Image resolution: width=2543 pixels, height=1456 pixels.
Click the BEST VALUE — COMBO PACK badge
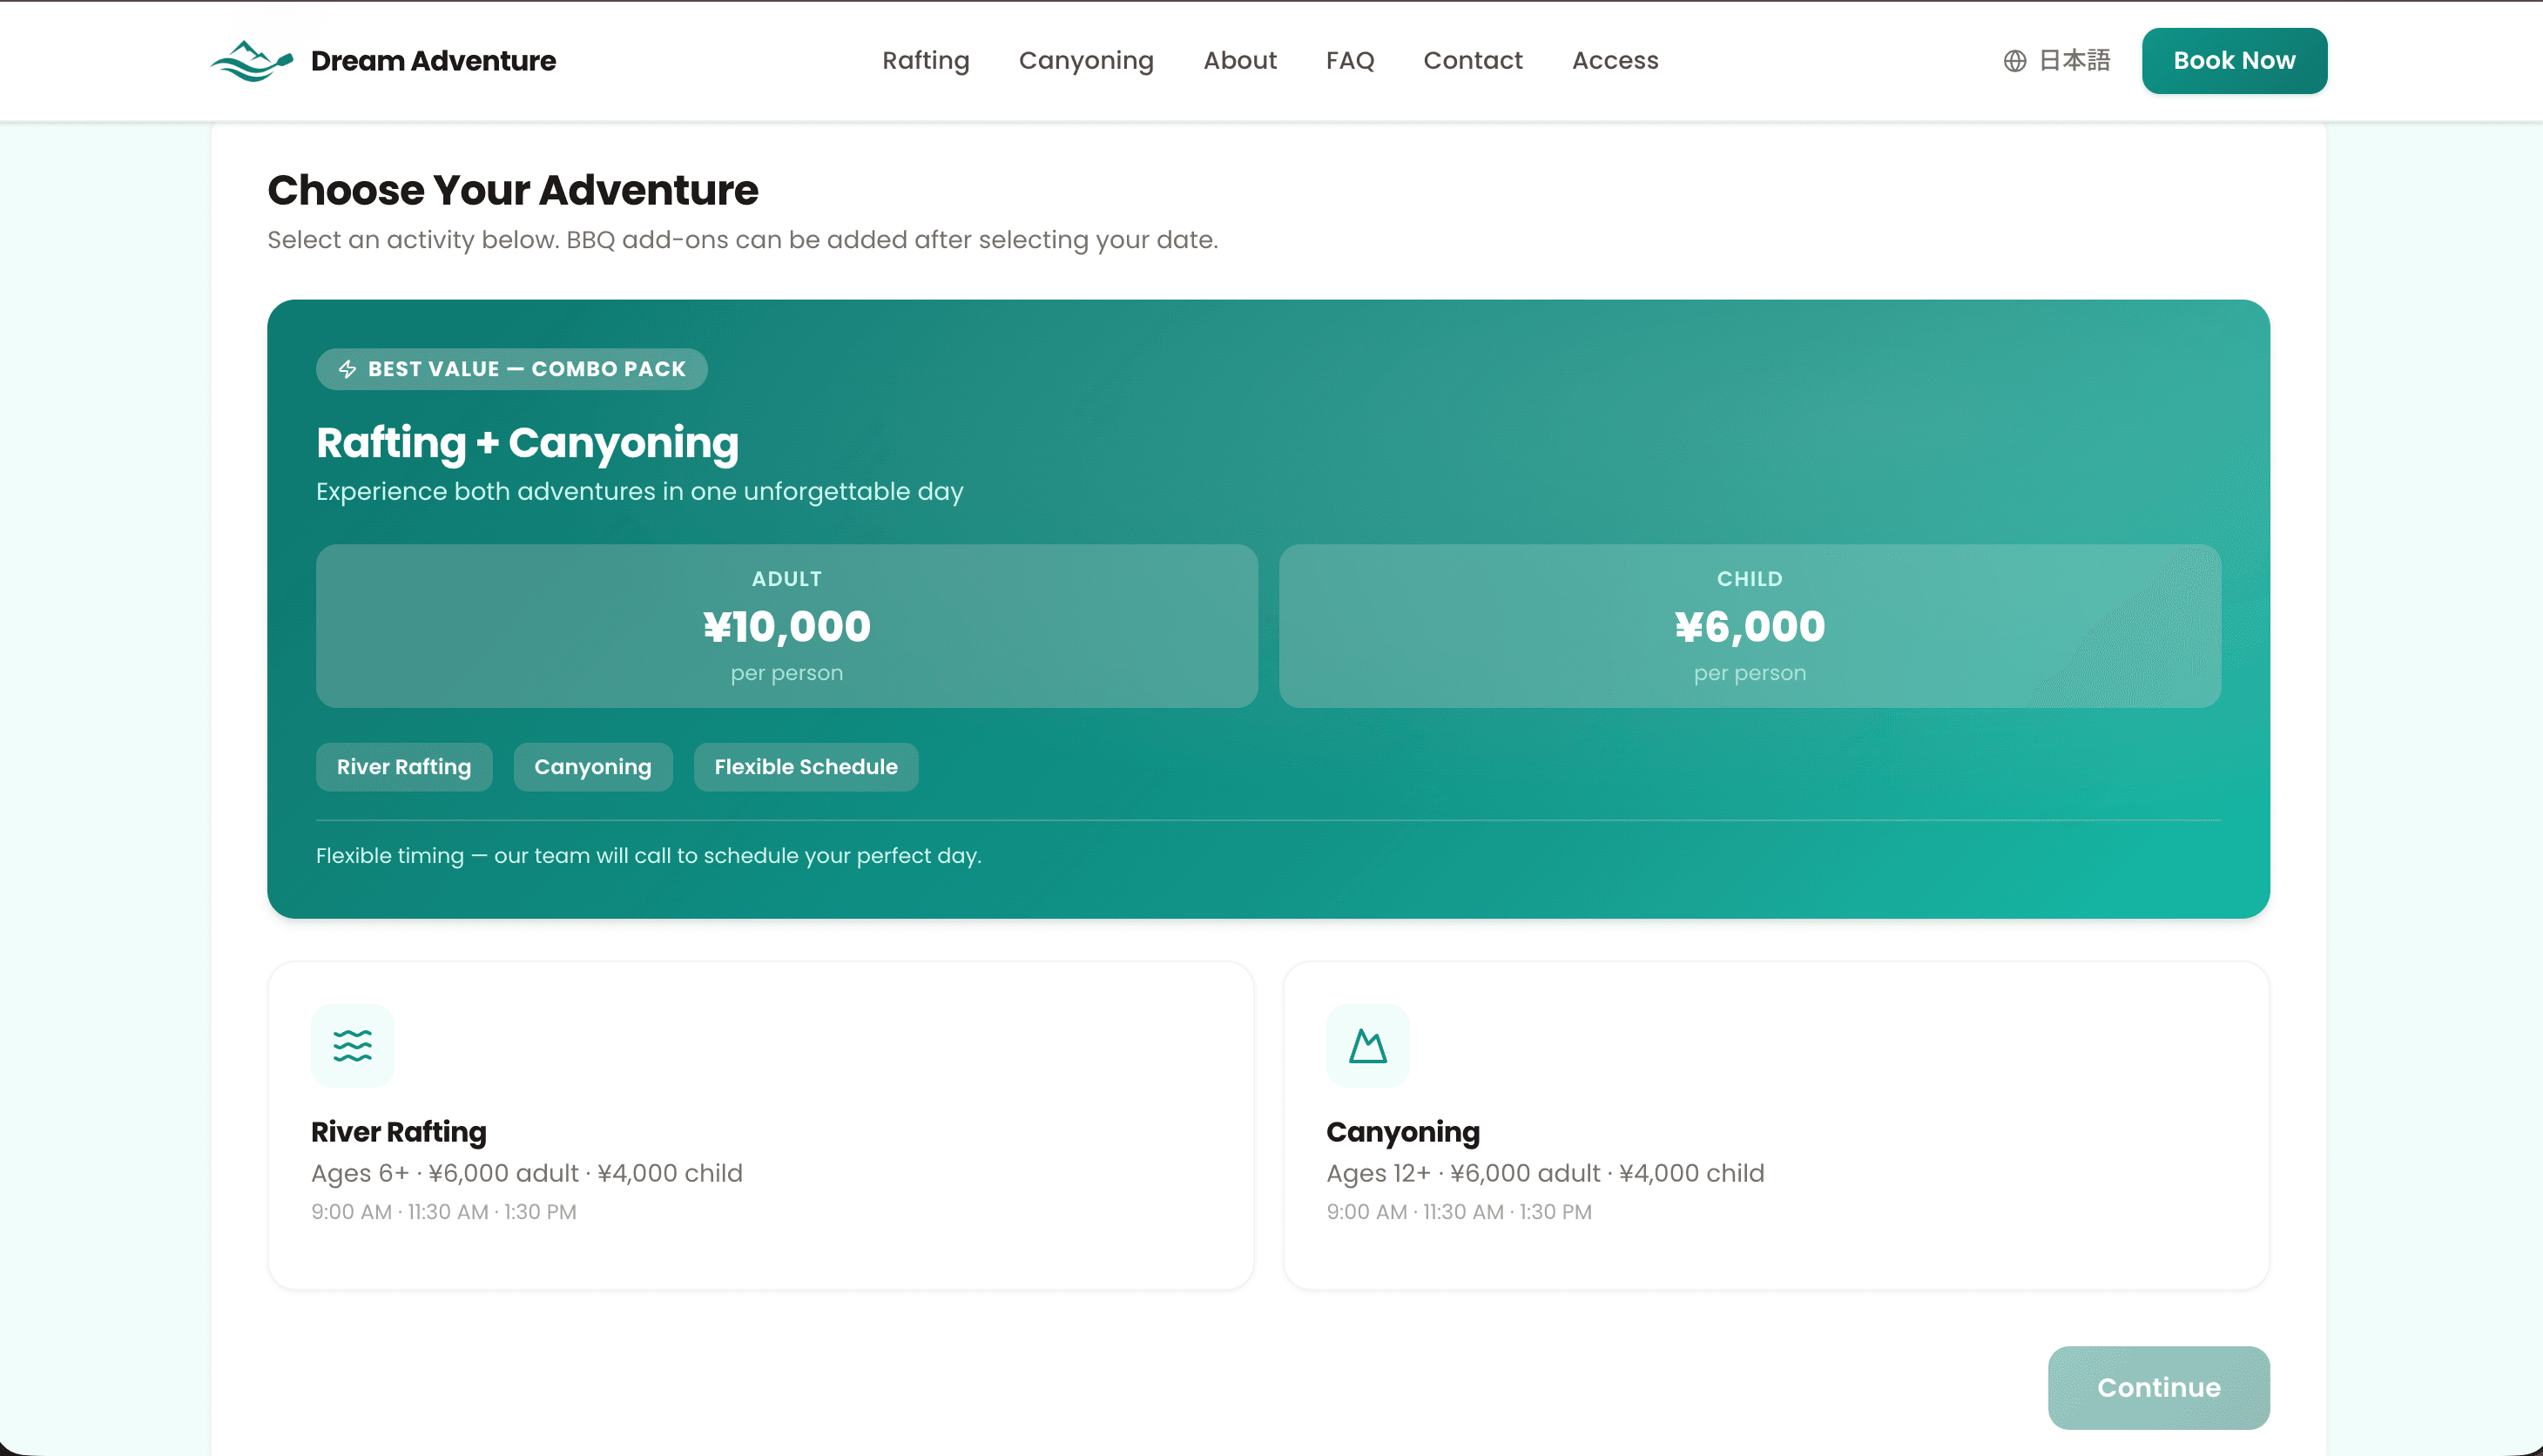click(511, 369)
